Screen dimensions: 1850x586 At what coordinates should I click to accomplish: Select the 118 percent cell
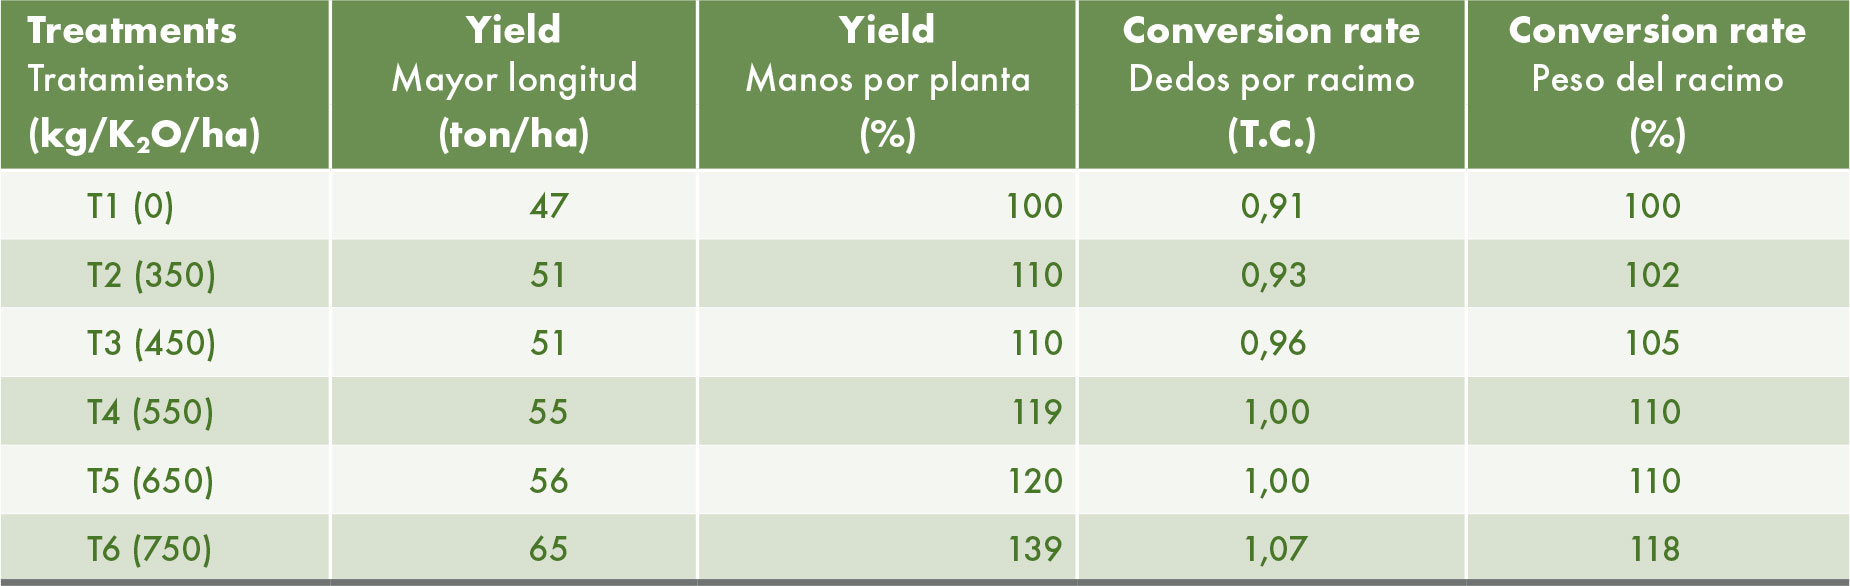point(1654,549)
